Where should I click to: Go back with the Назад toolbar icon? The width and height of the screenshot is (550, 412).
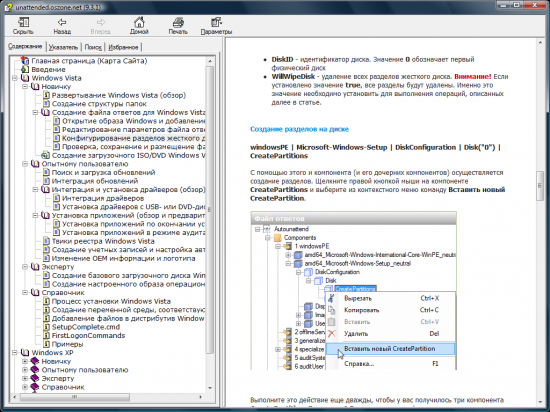pyautogui.click(x=62, y=23)
